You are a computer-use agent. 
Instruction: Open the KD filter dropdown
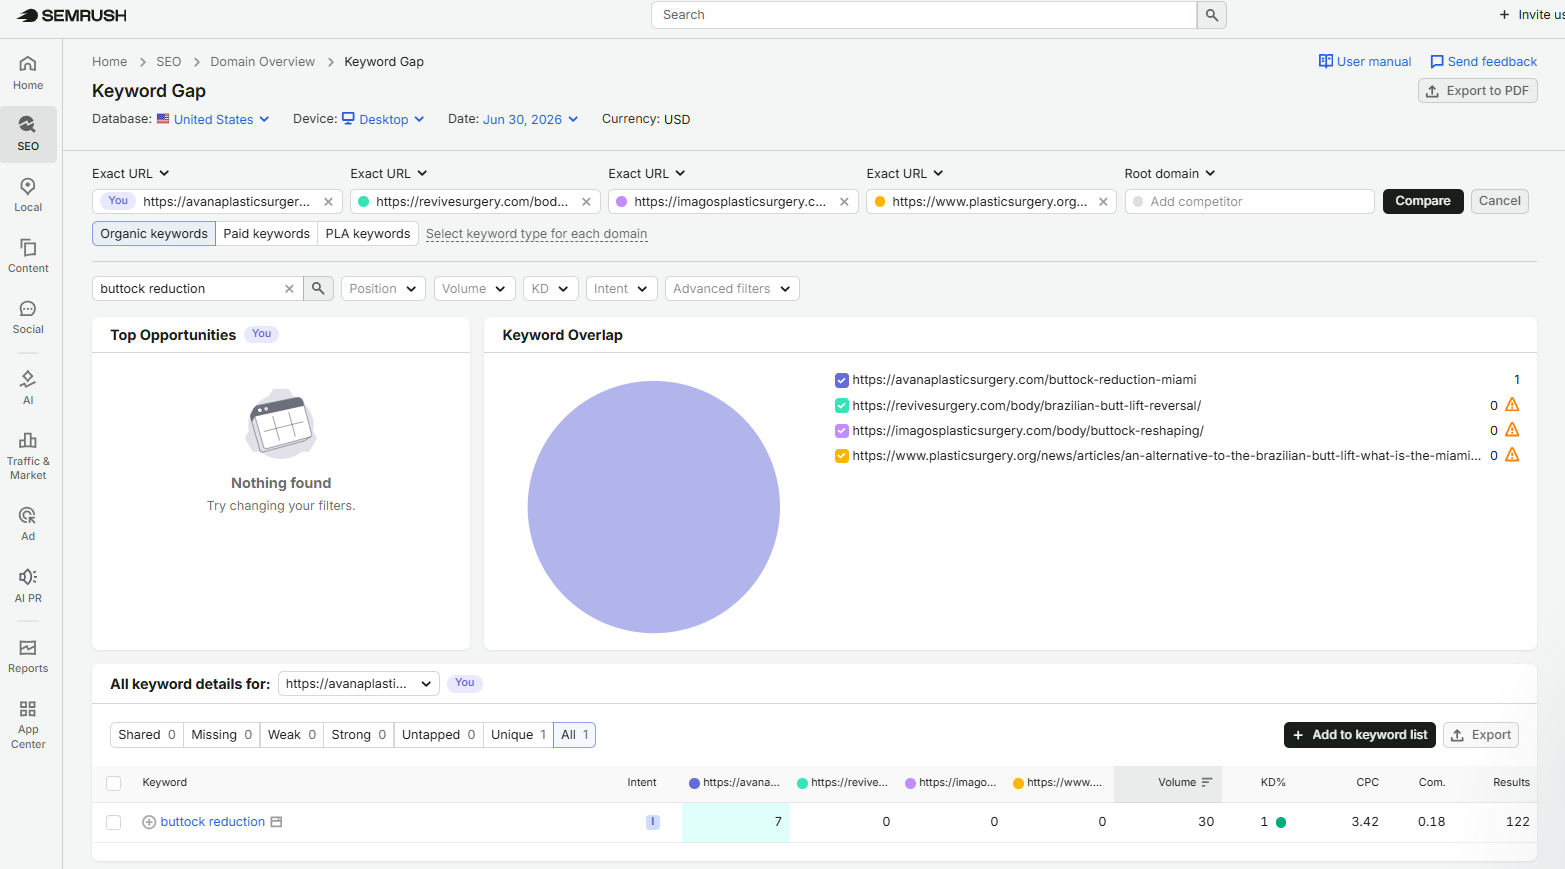click(x=550, y=289)
